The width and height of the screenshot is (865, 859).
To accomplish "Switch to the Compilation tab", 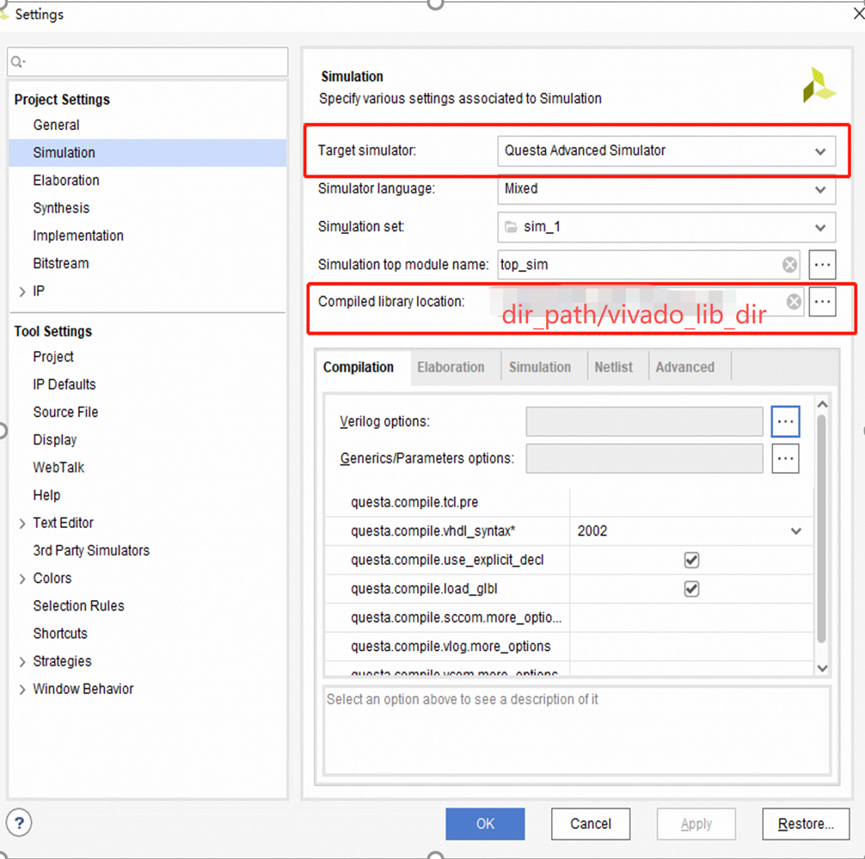I will tap(359, 367).
